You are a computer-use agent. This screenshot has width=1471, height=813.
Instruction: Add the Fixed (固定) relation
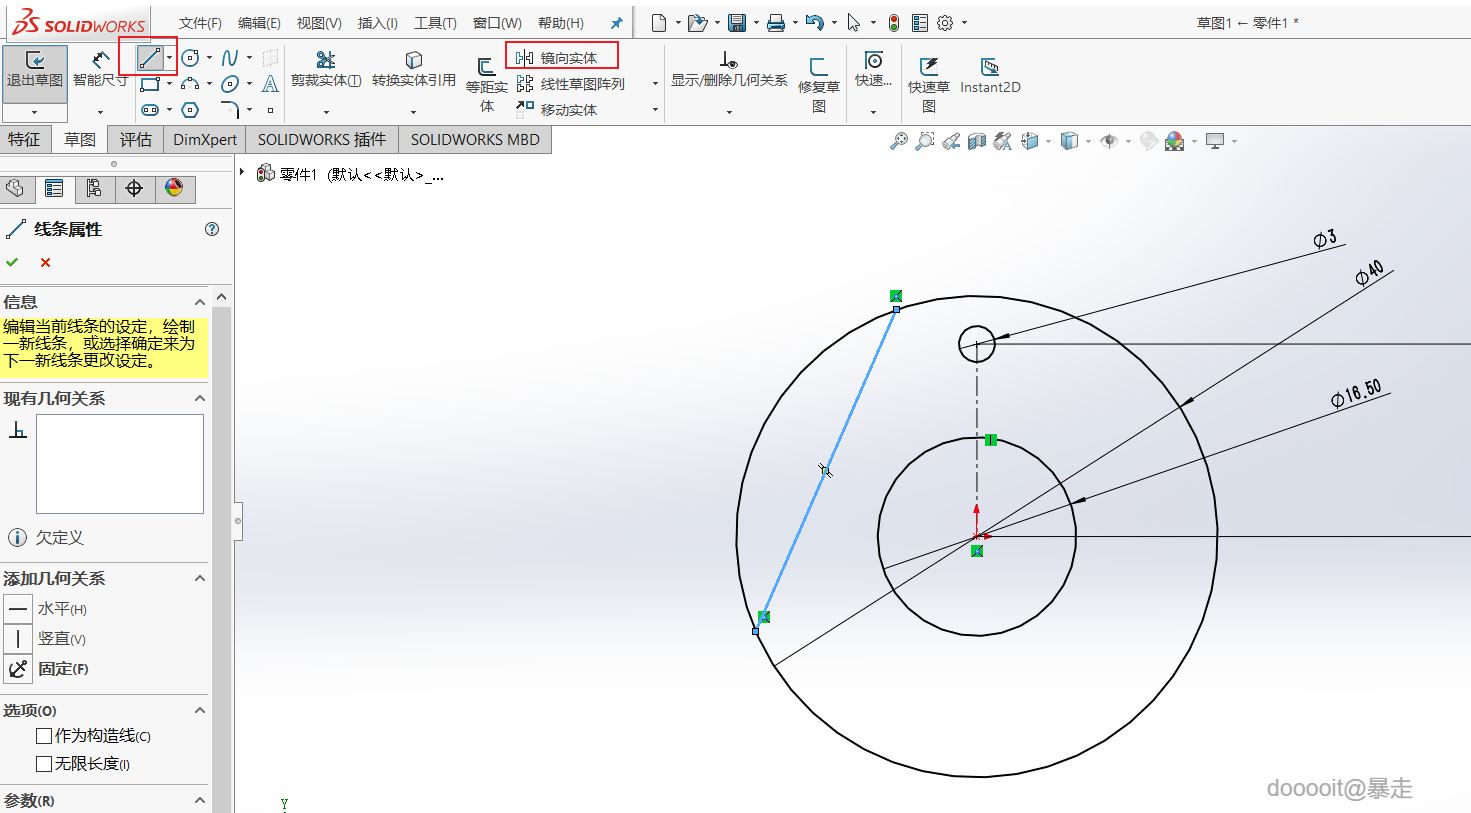click(x=18, y=669)
